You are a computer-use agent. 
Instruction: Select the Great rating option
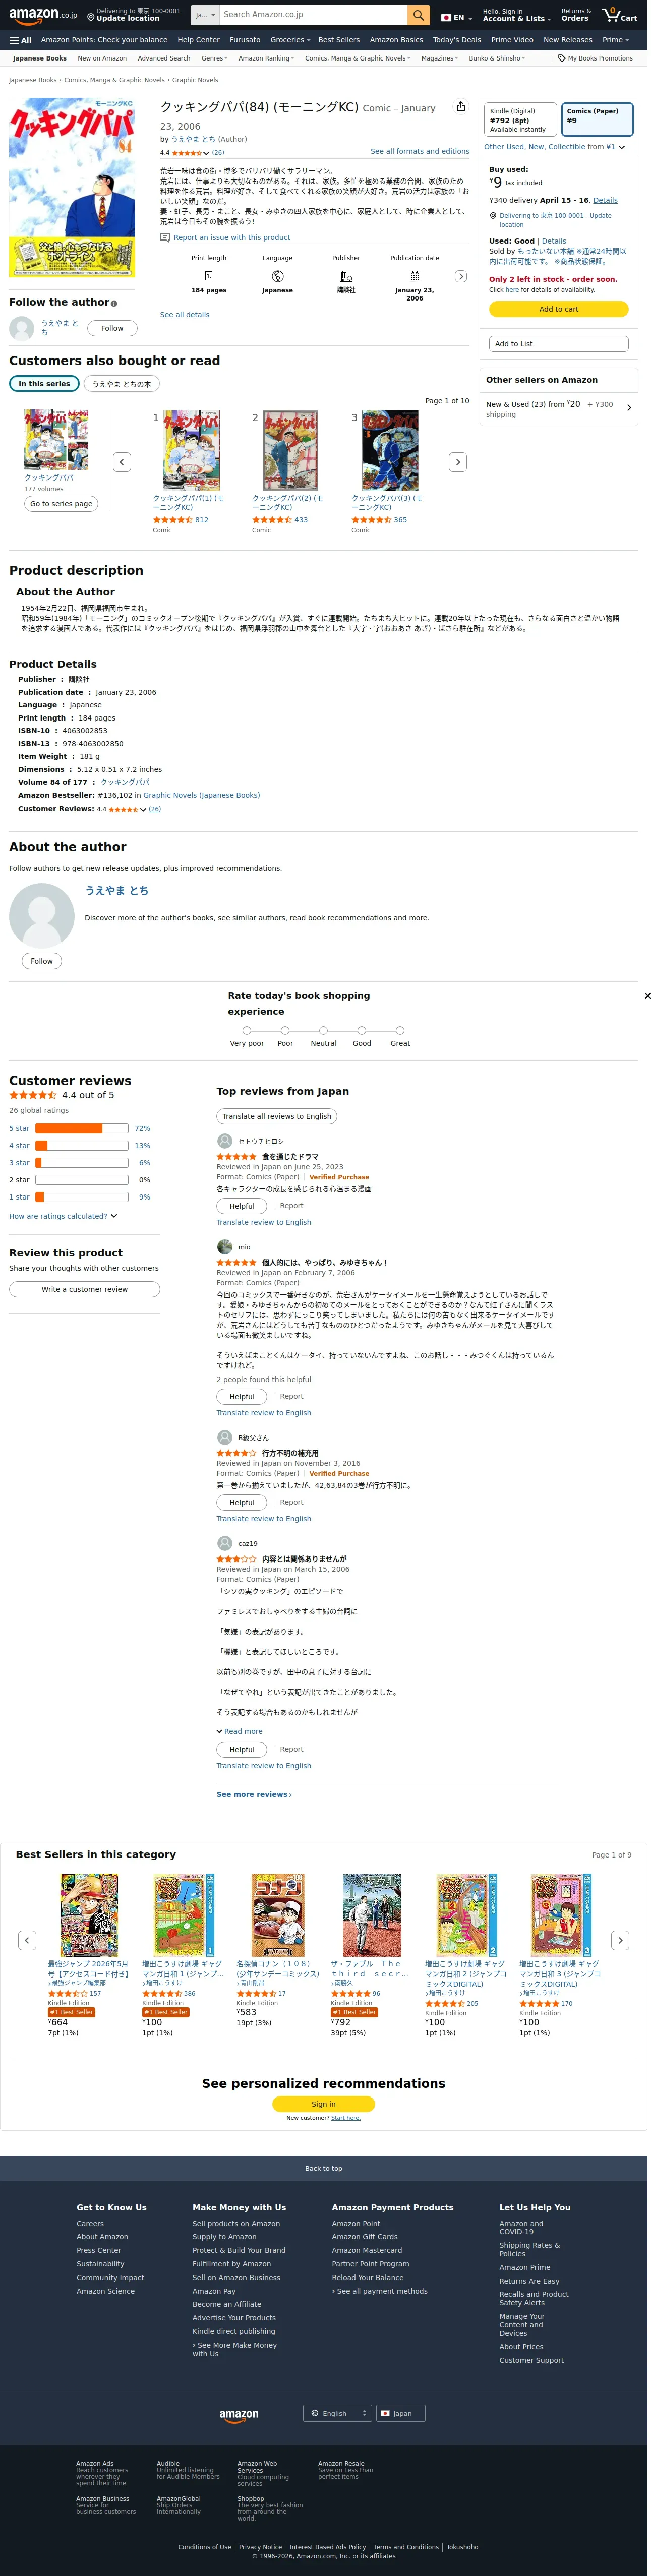click(400, 1030)
